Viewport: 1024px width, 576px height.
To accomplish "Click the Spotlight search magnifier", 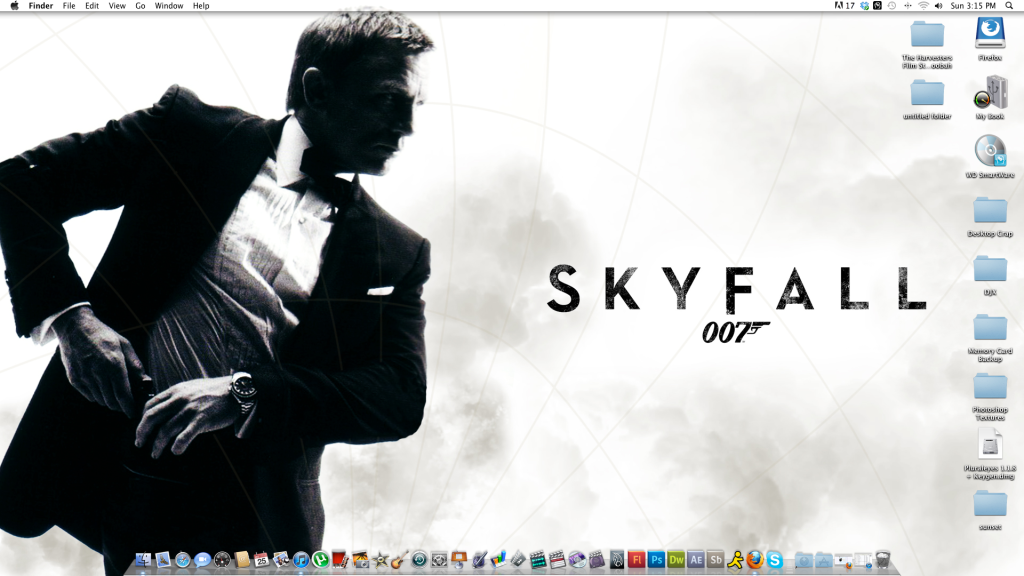I will pyautogui.click(x=1009, y=6).
